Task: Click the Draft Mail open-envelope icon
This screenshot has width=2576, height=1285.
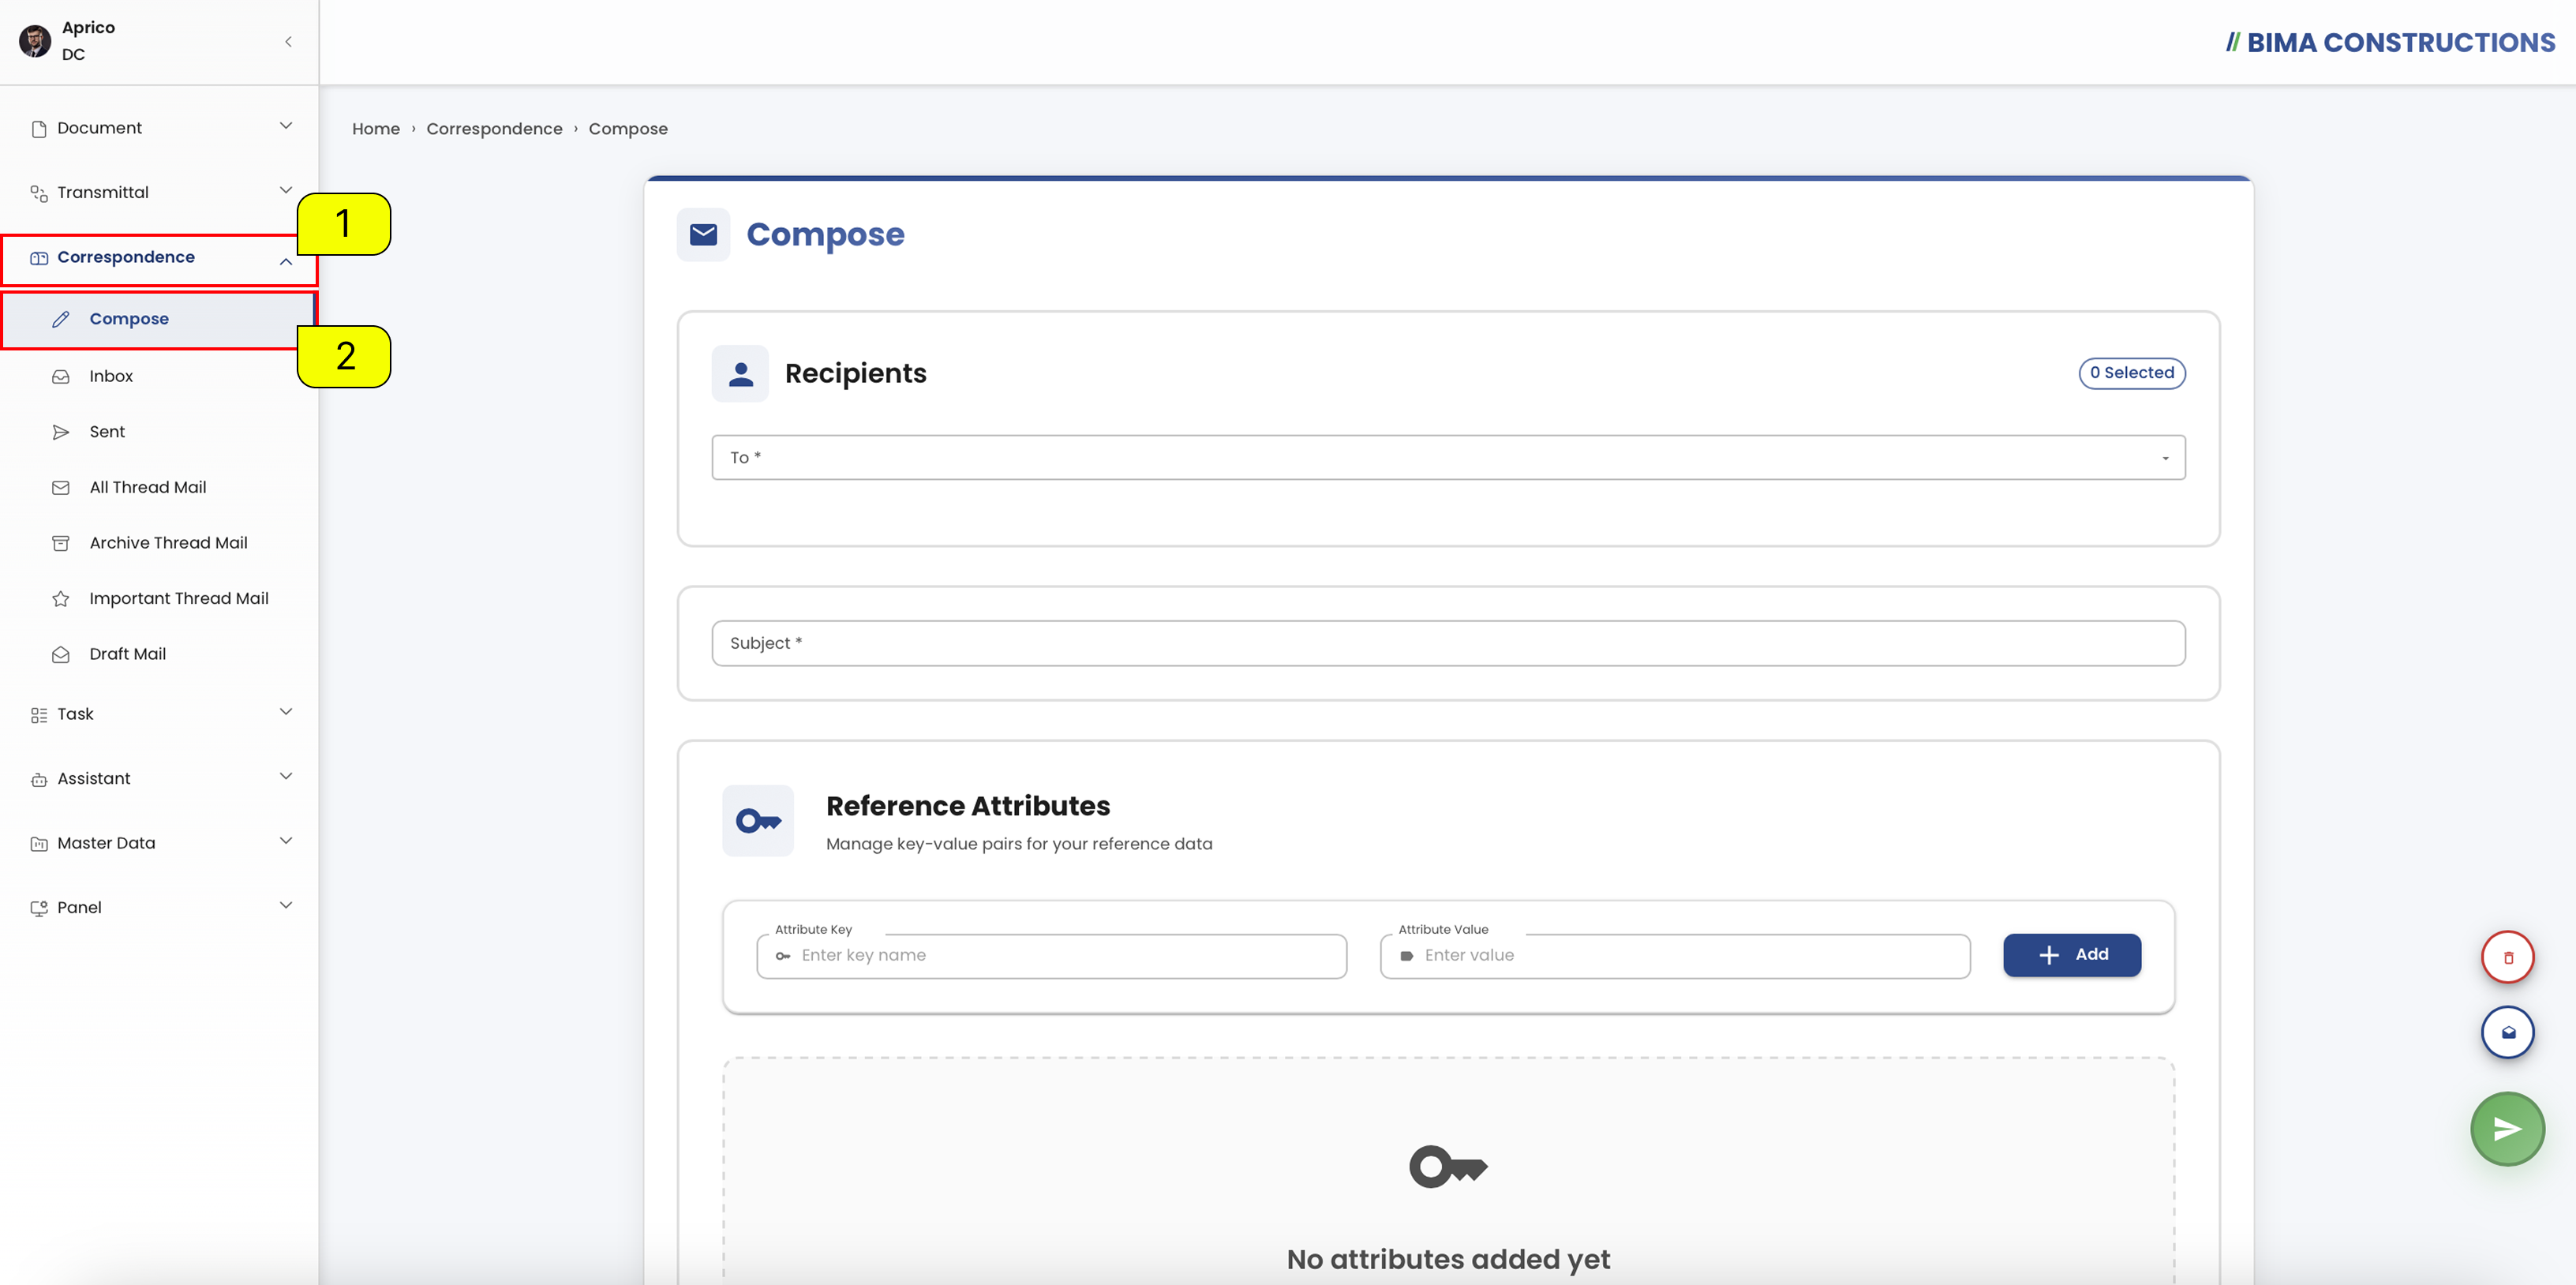Action: coord(61,654)
